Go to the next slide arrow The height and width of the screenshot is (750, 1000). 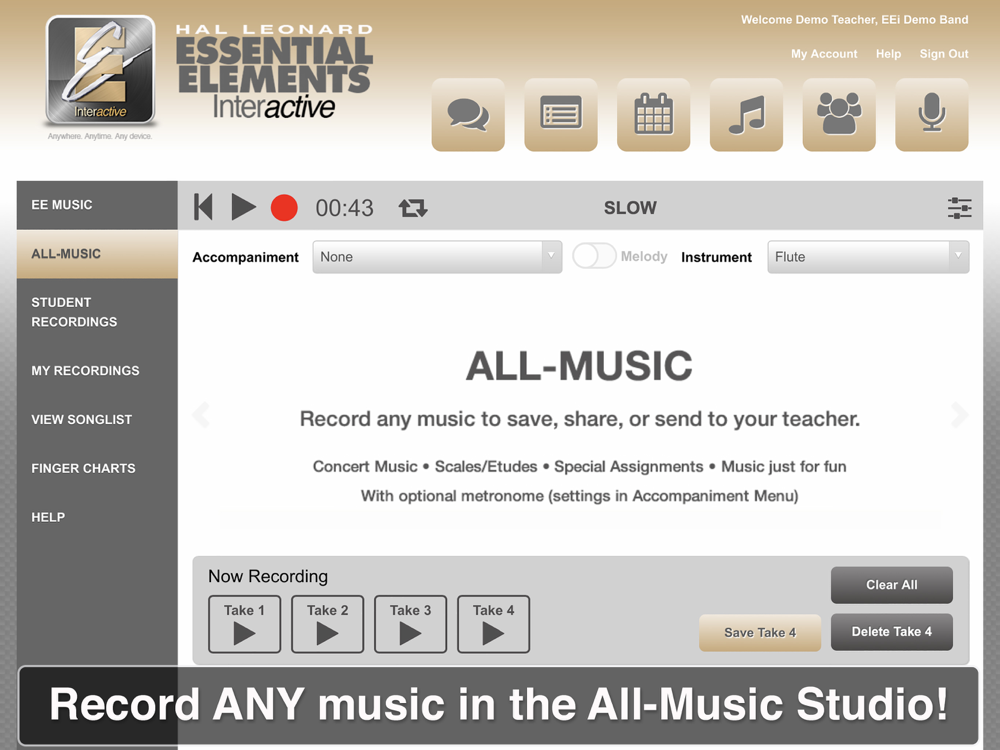[x=959, y=415]
